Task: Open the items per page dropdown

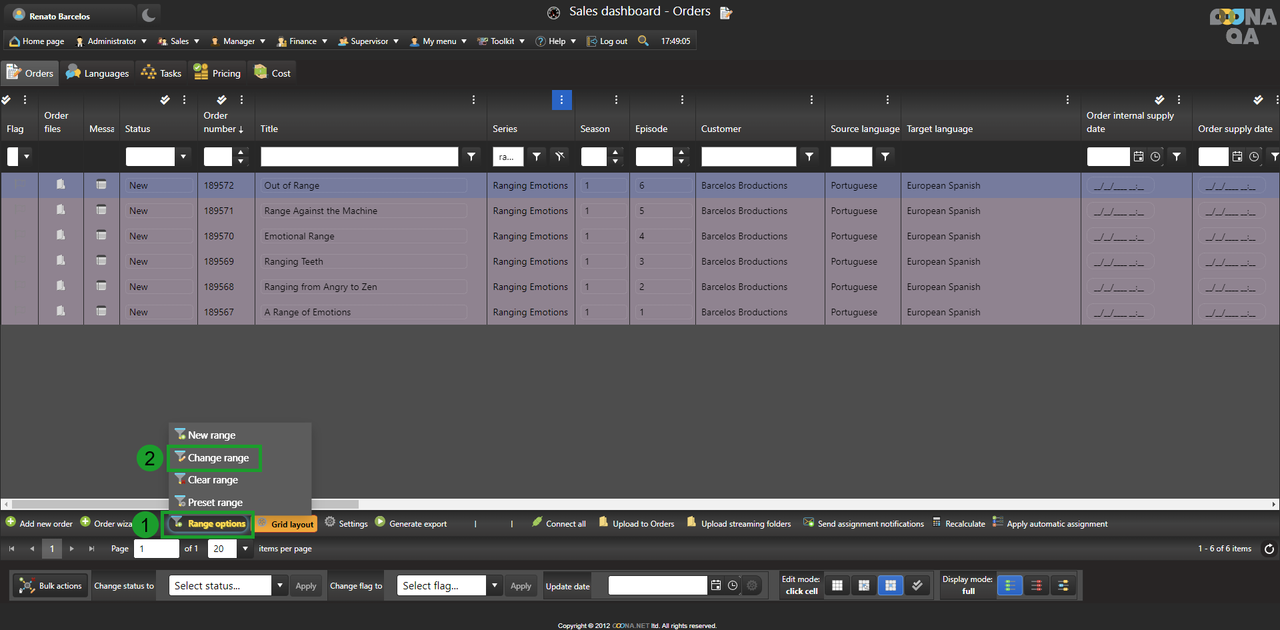Action: point(245,549)
